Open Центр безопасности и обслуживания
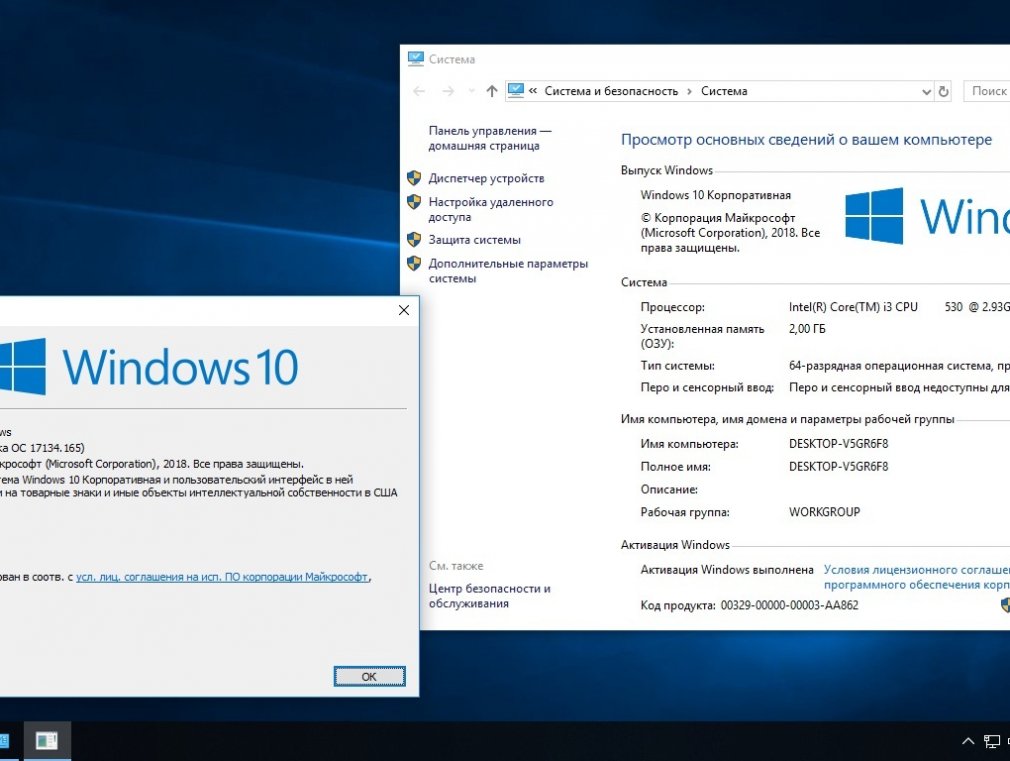 tap(490, 596)
